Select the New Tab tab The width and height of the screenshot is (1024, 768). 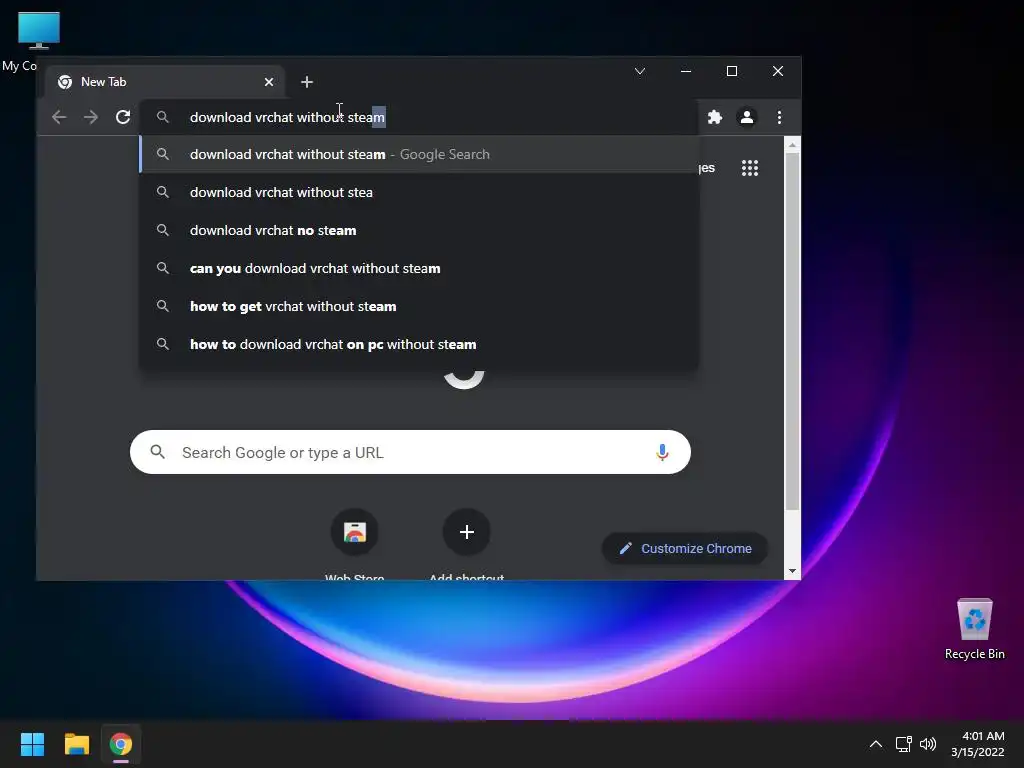[165, 82]
